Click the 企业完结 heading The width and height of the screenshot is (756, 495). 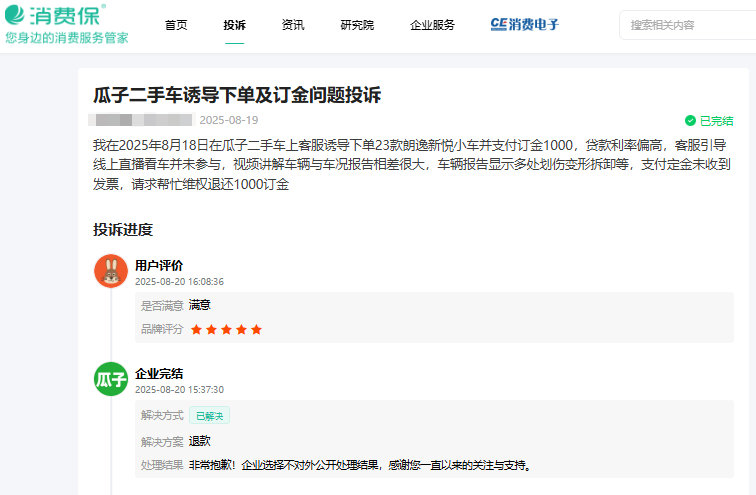pyautogui.click(x=159, y=374)
